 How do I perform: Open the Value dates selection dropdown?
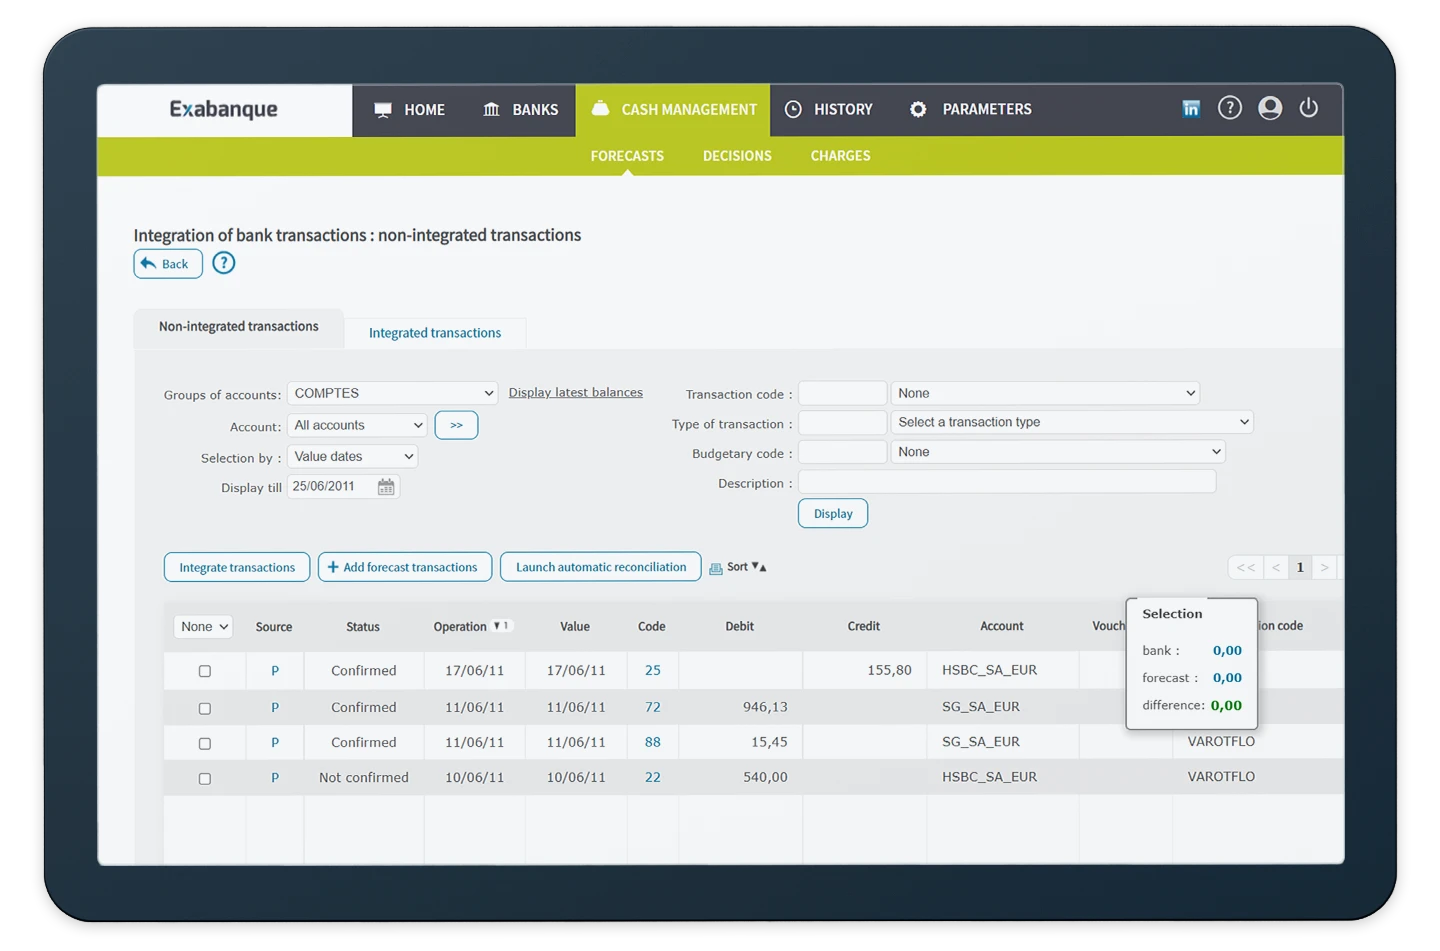(x=352, y=457)
